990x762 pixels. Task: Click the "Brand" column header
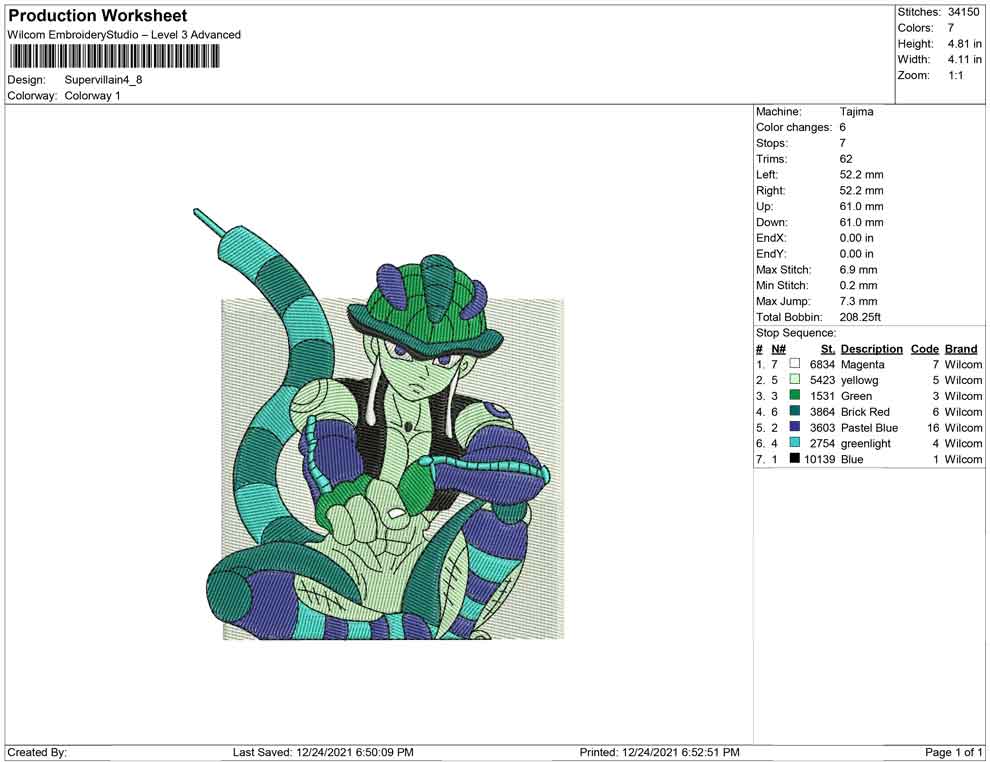click(x=961, y=349)
